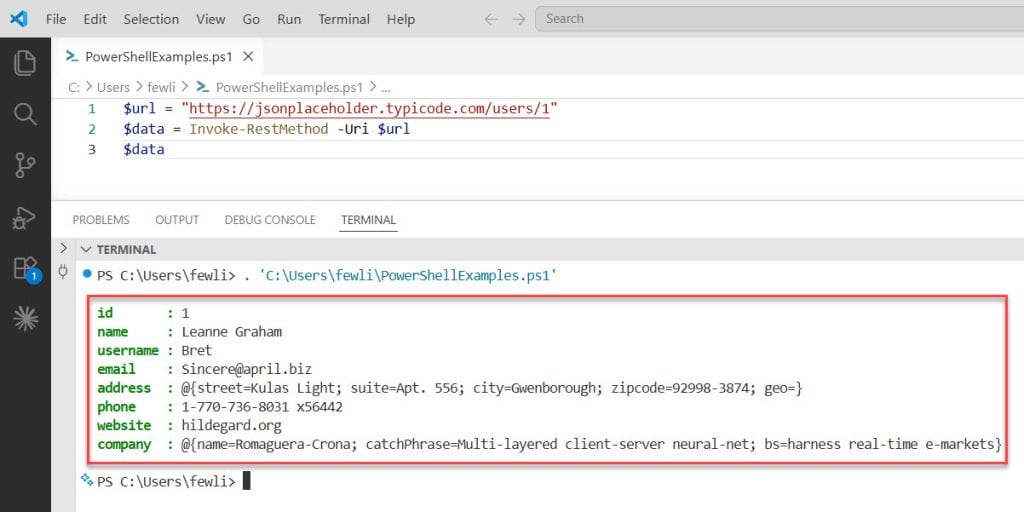Click the company output line

(549, 445)
